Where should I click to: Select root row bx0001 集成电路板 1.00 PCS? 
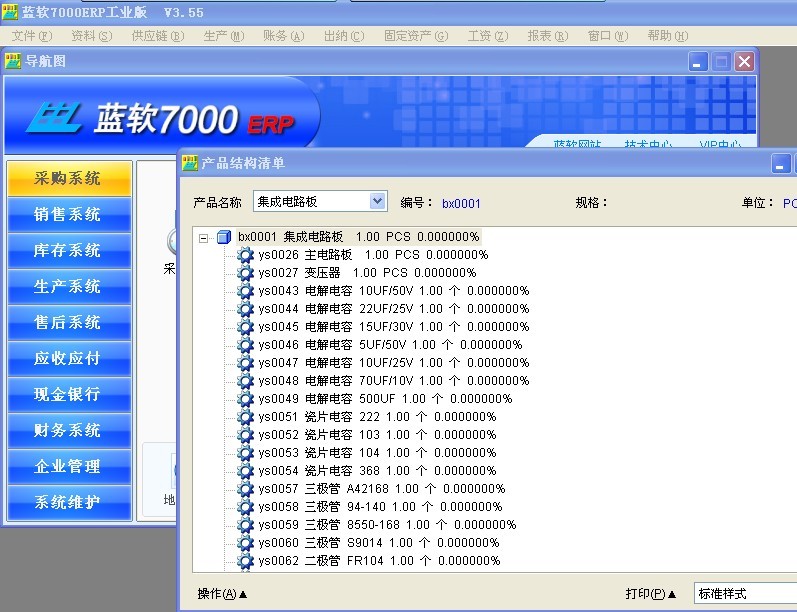pos(358,237)
